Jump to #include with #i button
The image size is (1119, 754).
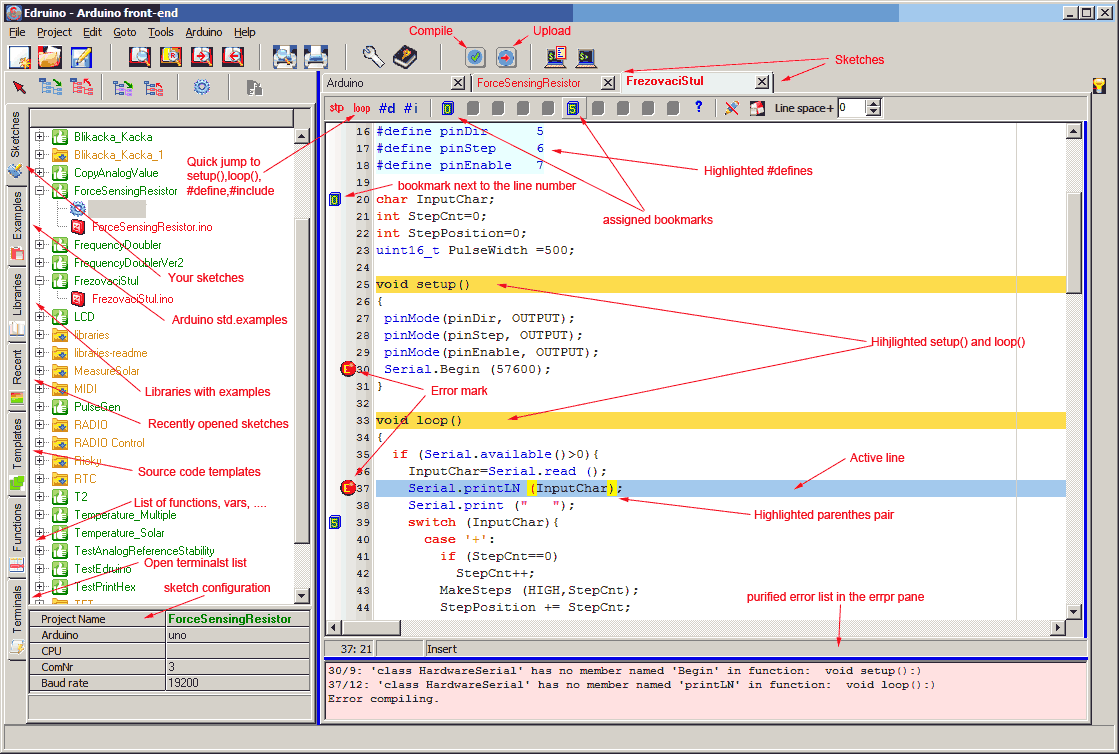point(411,108)
